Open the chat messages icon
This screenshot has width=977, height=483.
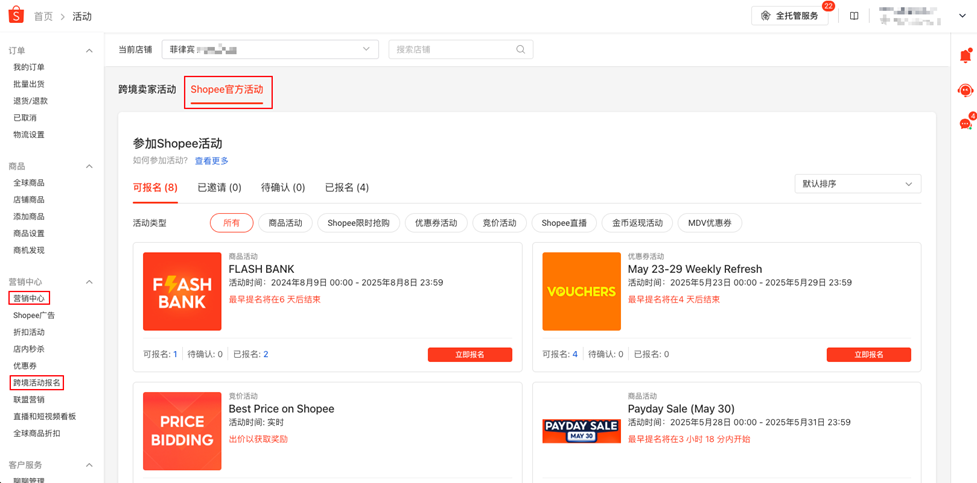[965, 123]
